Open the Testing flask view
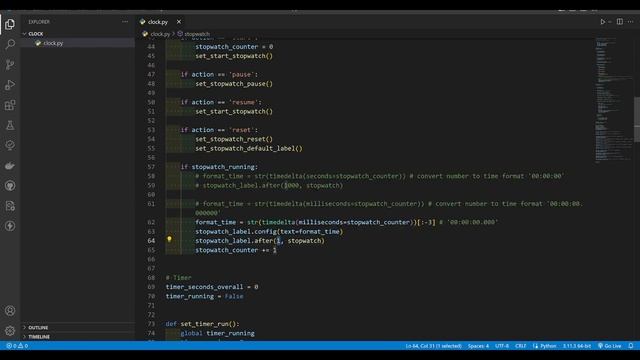Image resolution: width=640 pixels, height=360 pixels. point(10,125)
